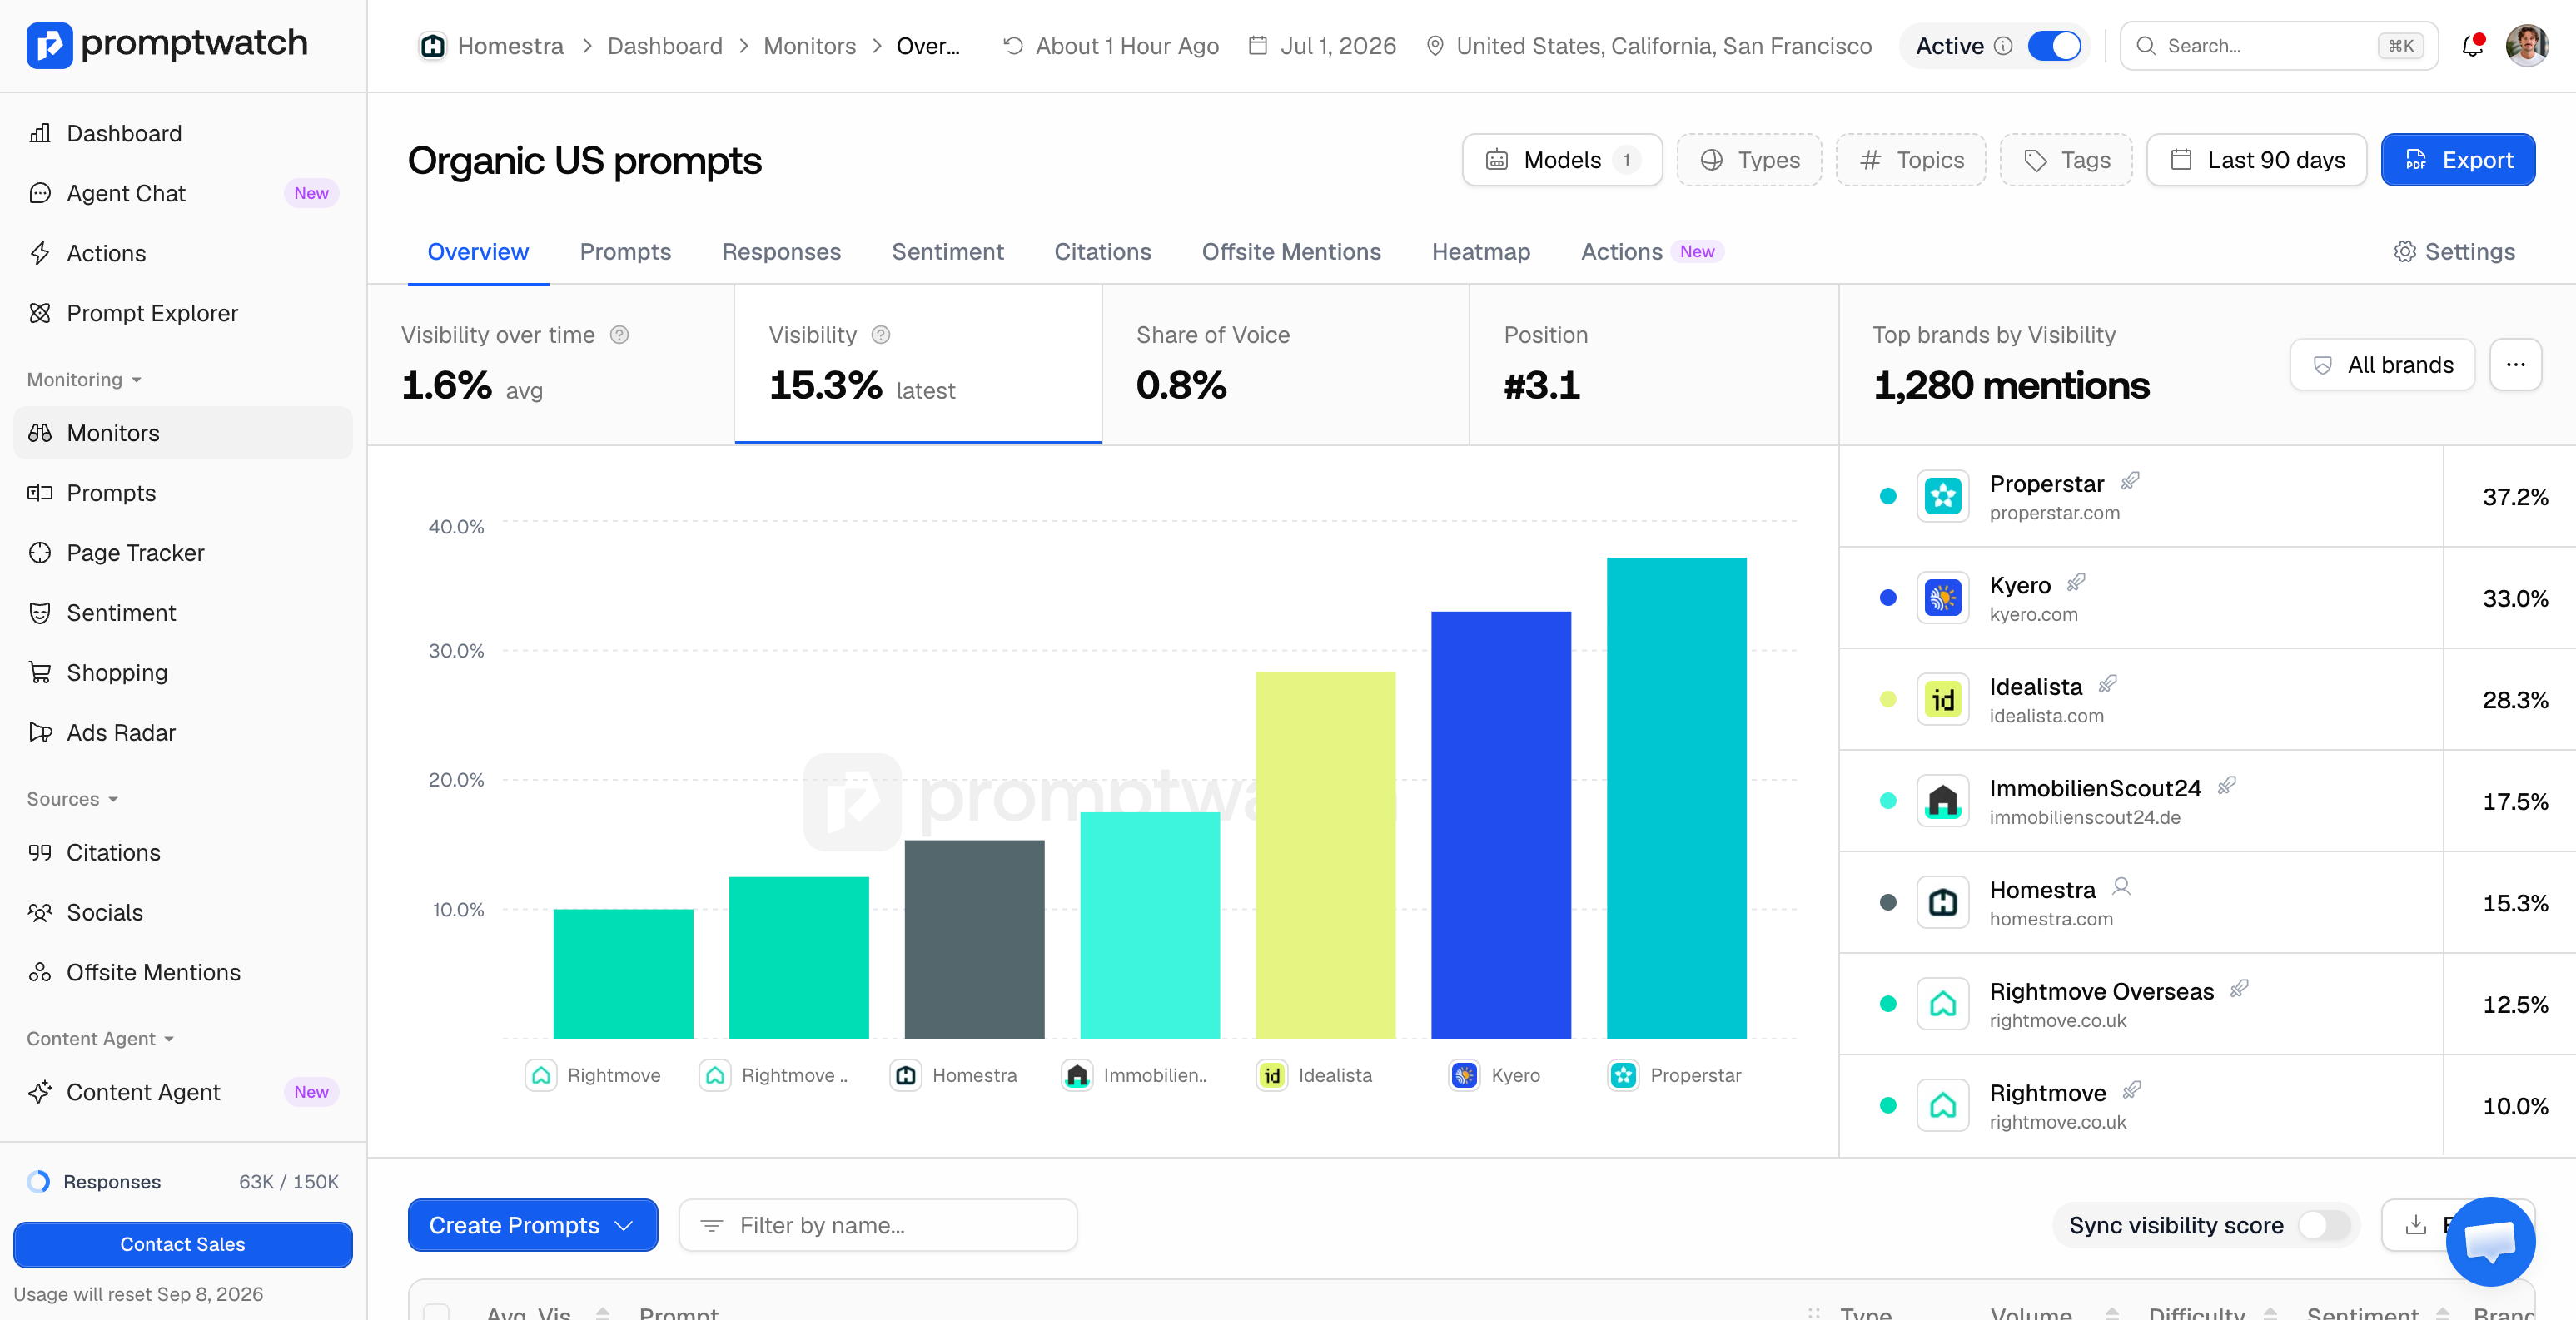Click the Export PDF button
The height and width of the screenshot is (1320, 2576).
2457,160
